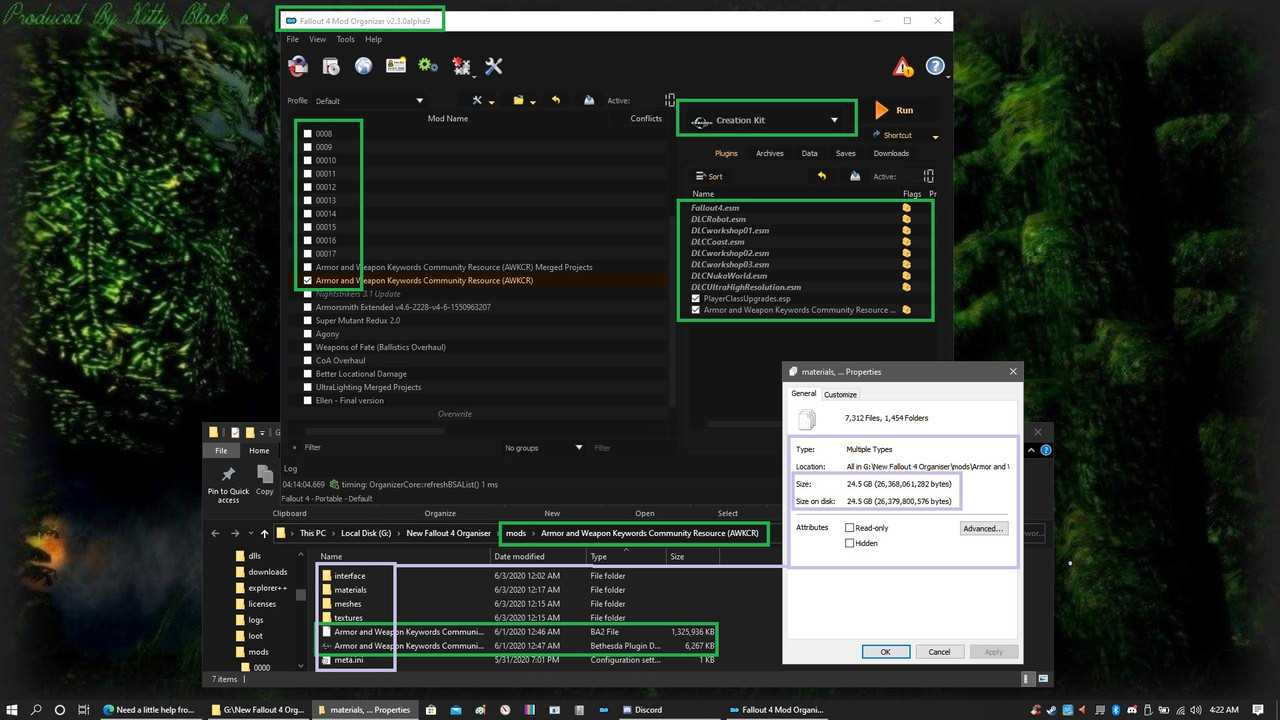1280x720 pixels.
Task: Open the Home tab in File Explorer
Action: [x=259, y=451]
